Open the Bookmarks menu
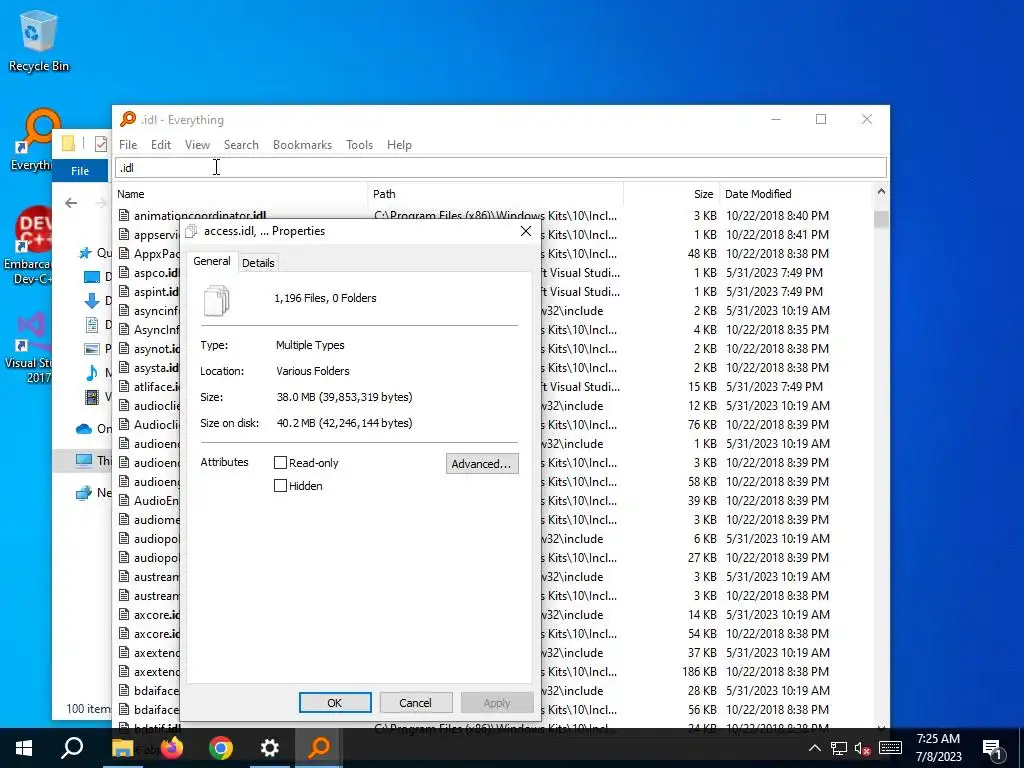 pos(302,145)
